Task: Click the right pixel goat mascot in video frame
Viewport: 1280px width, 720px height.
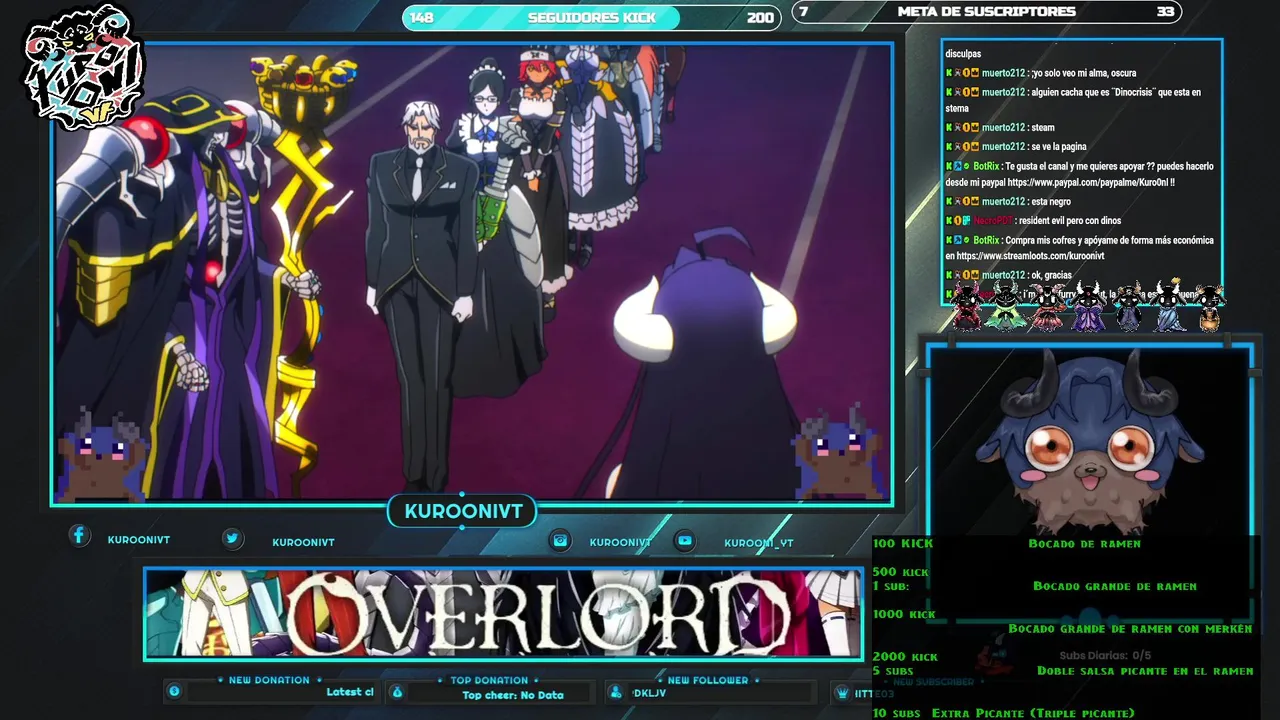Action: point(839,453)
